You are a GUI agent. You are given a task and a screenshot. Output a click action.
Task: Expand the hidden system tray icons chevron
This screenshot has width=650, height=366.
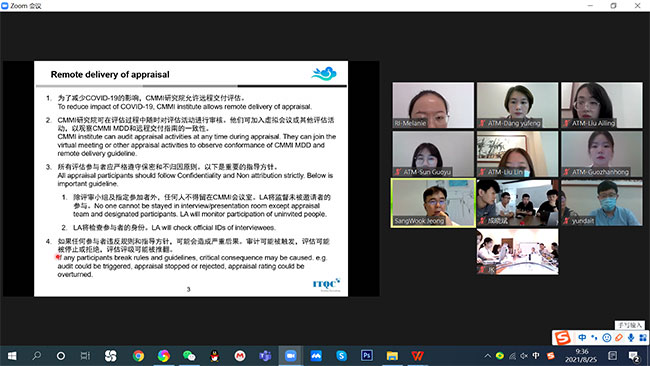(x=488, y=356)
